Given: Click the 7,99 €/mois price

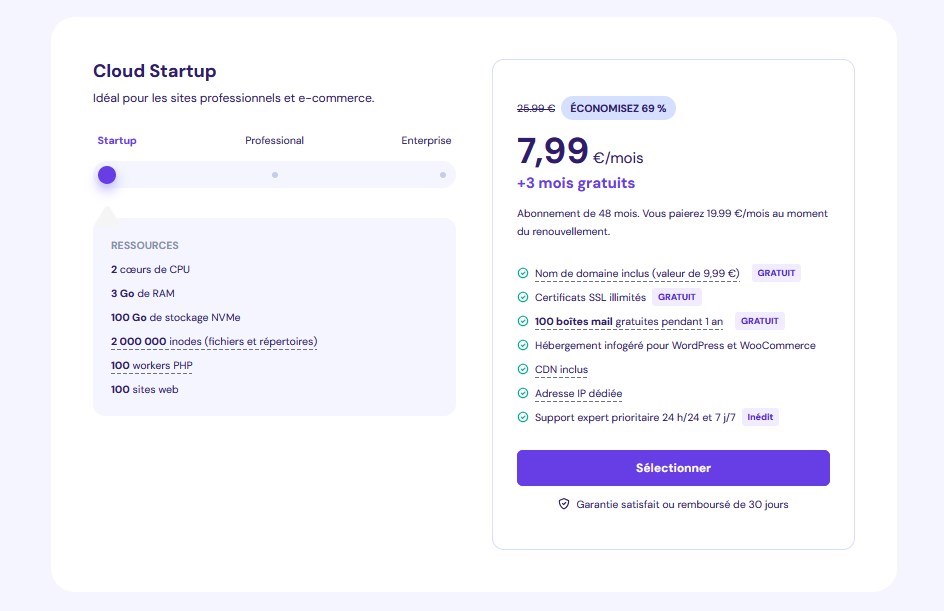Looking at the screenshot, I should click(x=580, y=151).
